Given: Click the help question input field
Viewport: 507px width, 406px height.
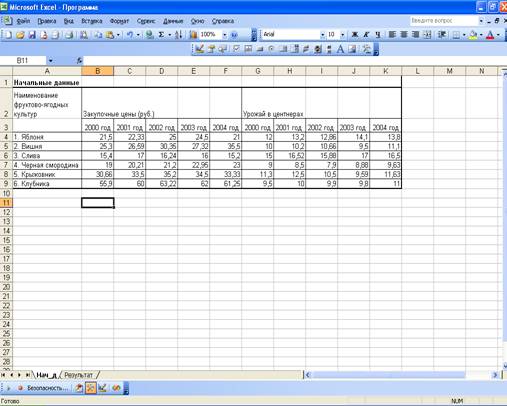Looking at the screenshot, I should pyautogui.click(x=444, y=21).
